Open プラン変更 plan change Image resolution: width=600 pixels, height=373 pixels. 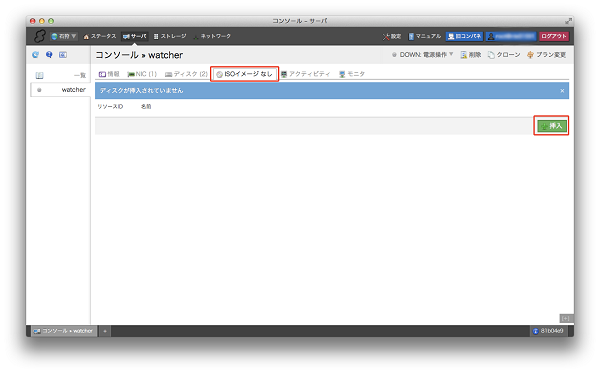click(x=546, y=55)
